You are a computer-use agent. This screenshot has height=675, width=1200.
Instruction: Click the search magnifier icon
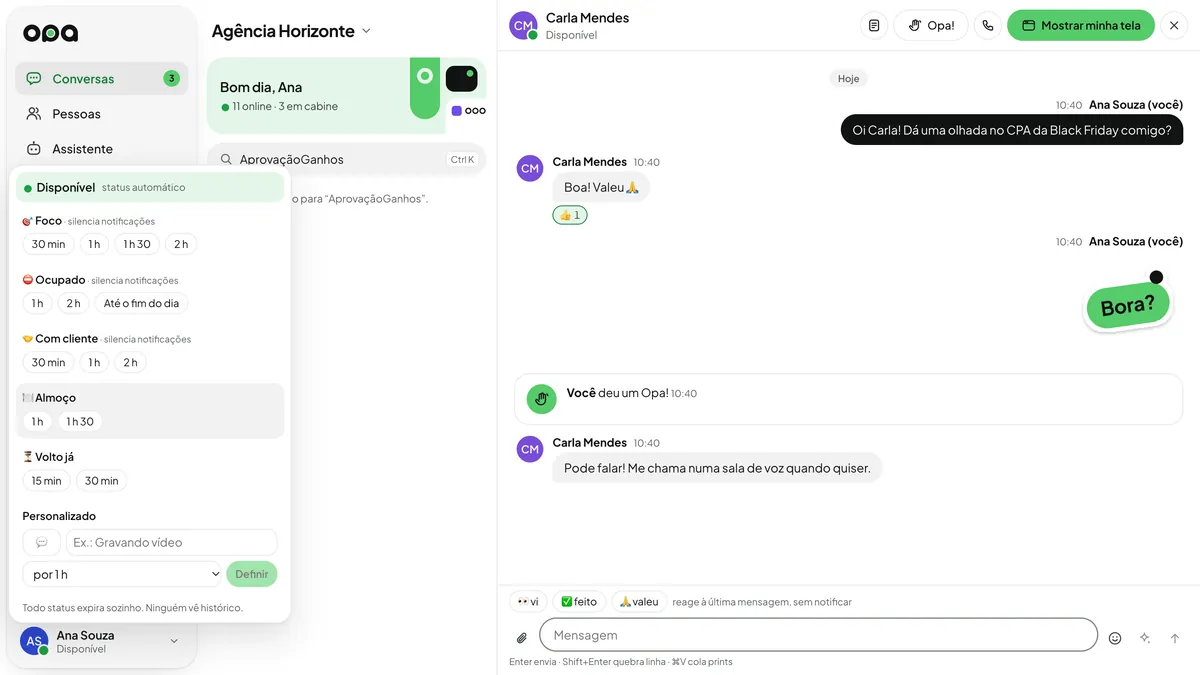tap(227, 159)
